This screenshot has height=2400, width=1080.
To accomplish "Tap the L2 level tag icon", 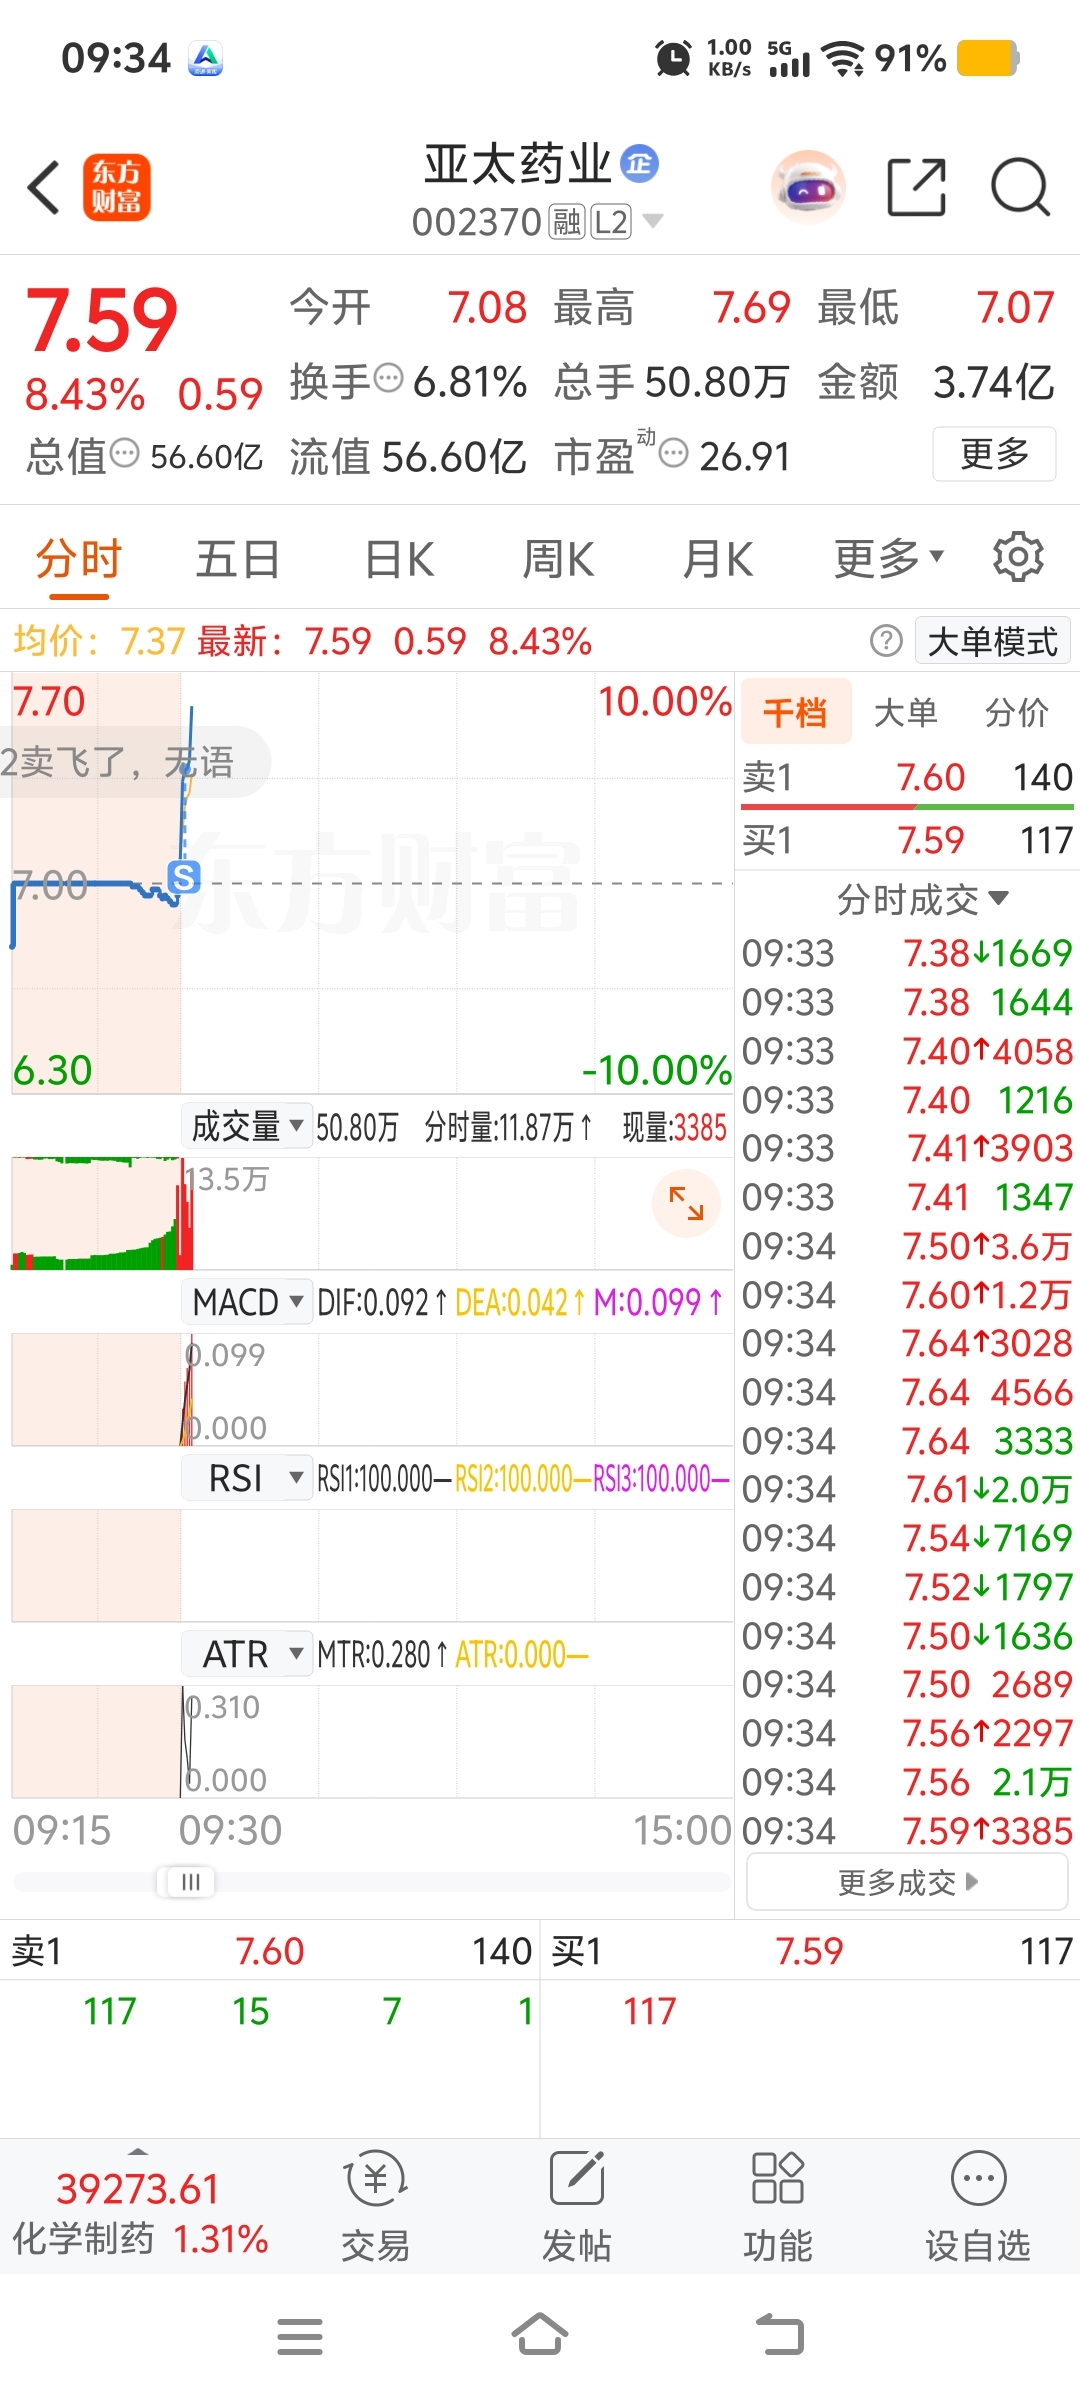I will coord(611,222).
